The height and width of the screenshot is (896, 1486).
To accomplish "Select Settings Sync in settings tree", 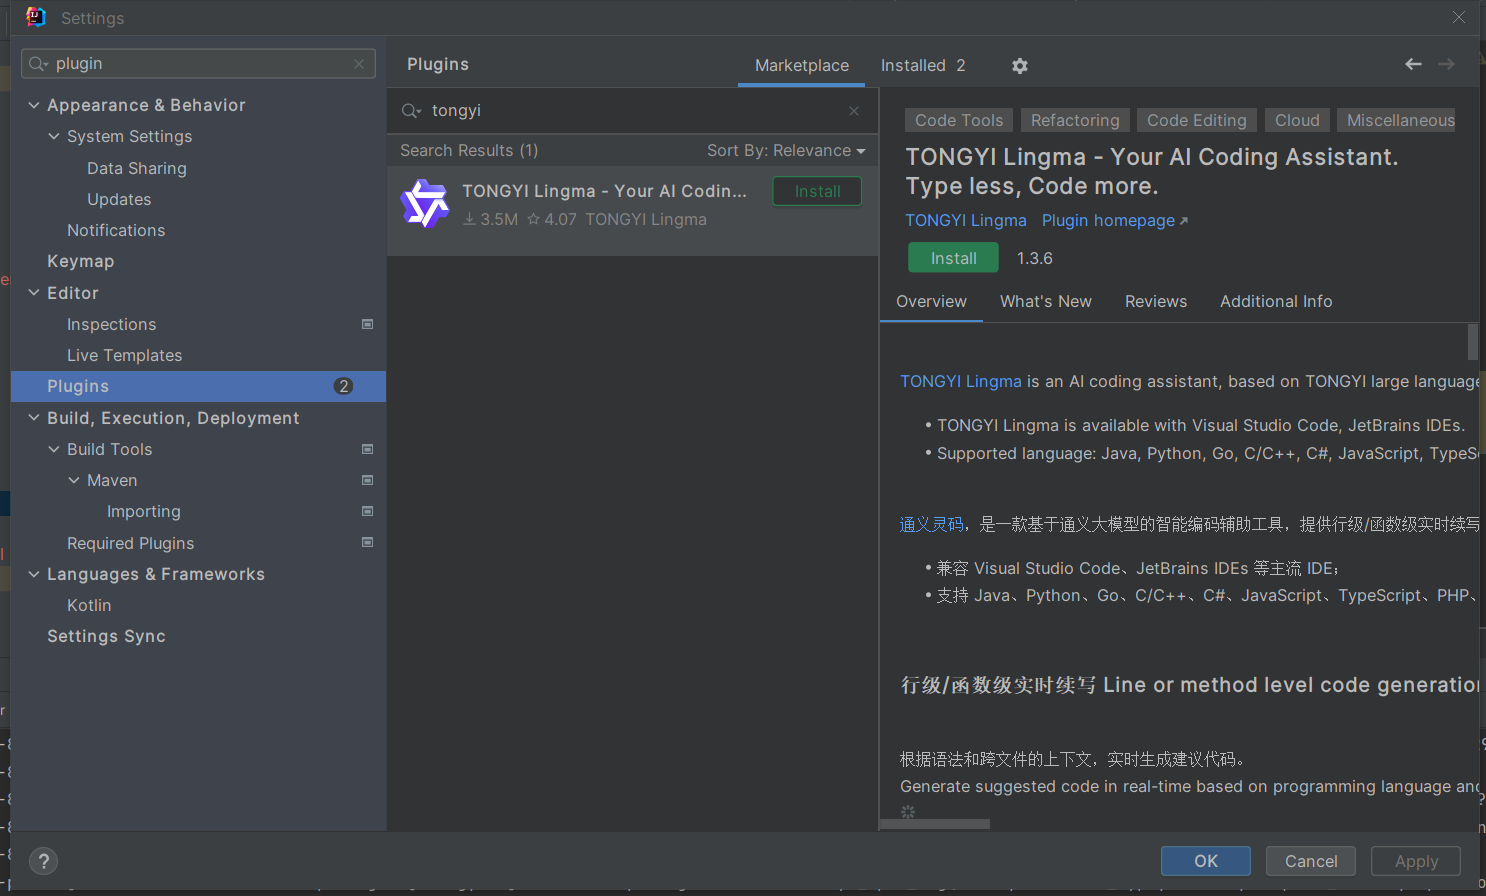I will pyautogui.click(x=106, y=636).
